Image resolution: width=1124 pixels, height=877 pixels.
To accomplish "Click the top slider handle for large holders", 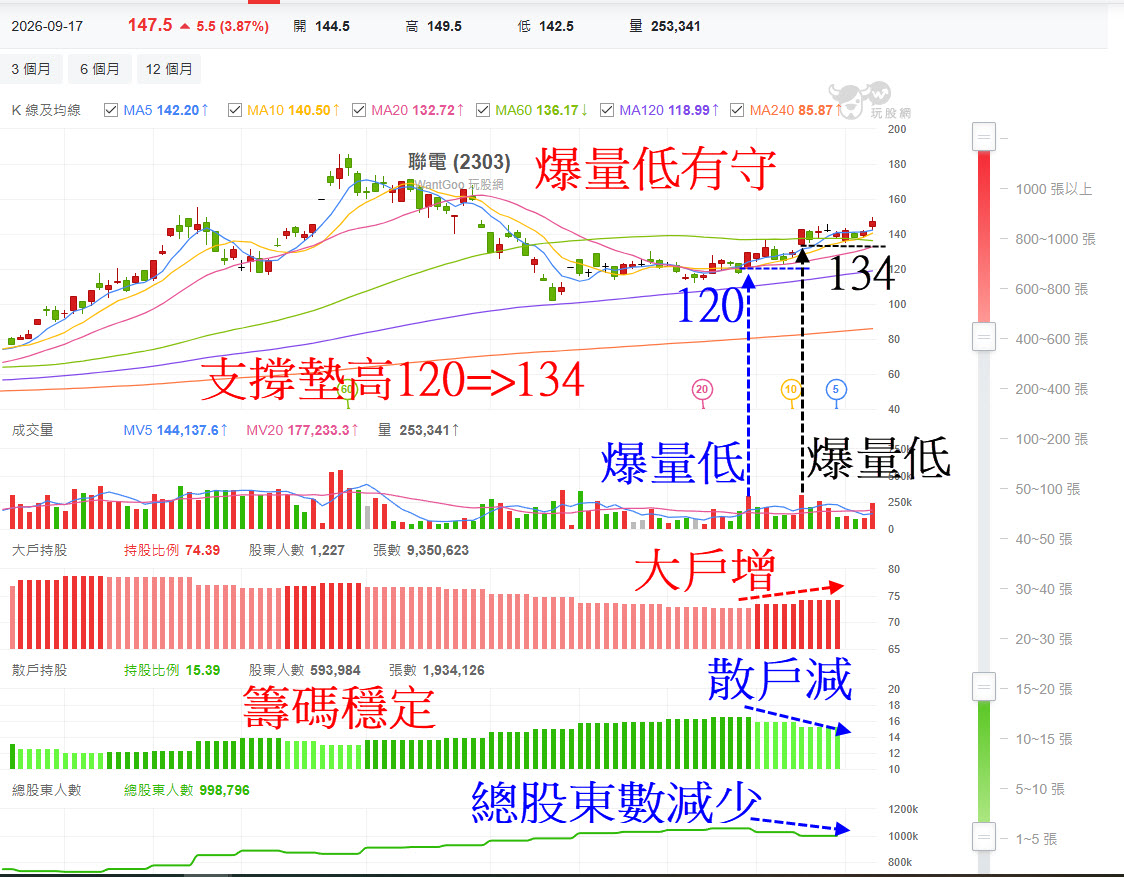I will point(984,136).
